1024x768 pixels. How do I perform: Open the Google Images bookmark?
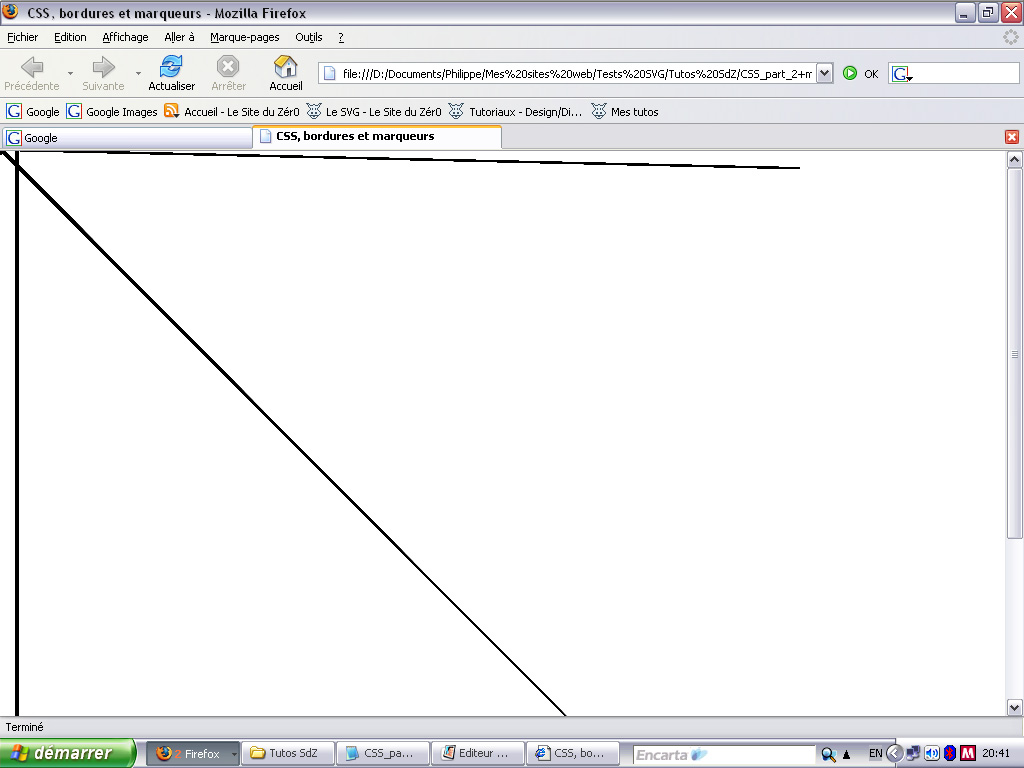point(112,112)
